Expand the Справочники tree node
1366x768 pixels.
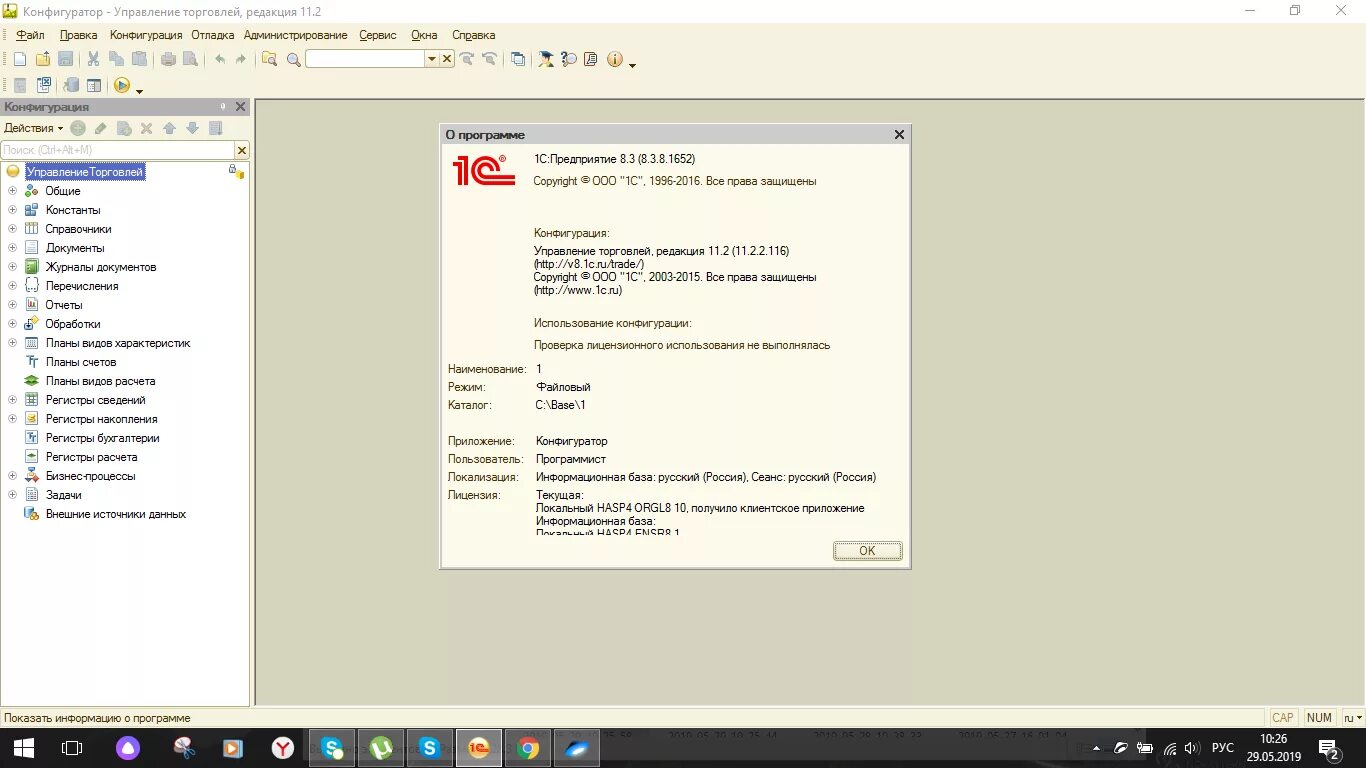[12, 229]
